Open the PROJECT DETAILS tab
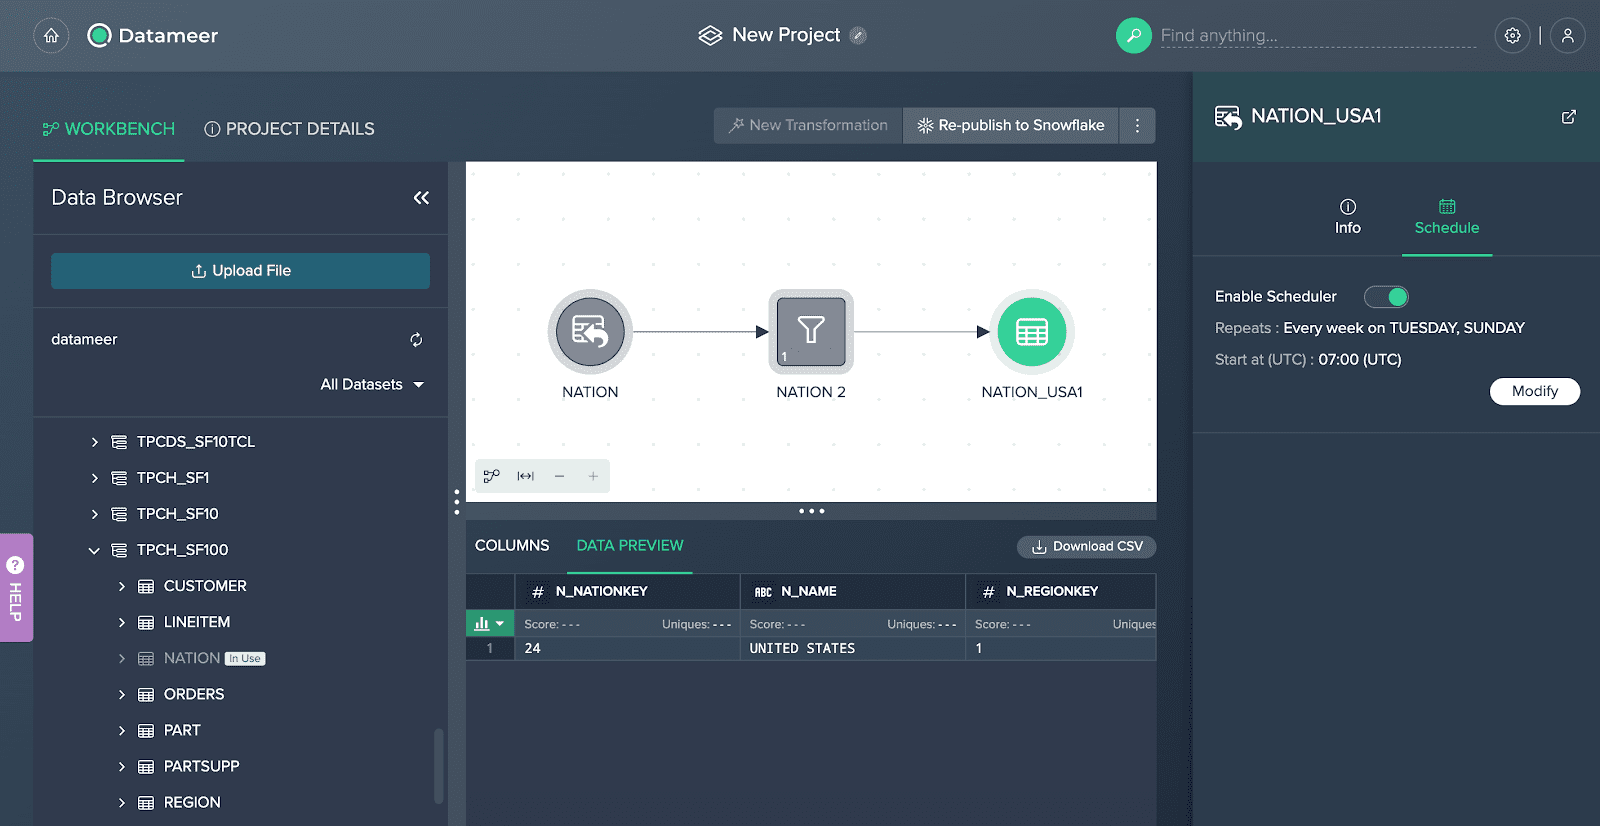The image size is (1600, 826). click(289, 129)
